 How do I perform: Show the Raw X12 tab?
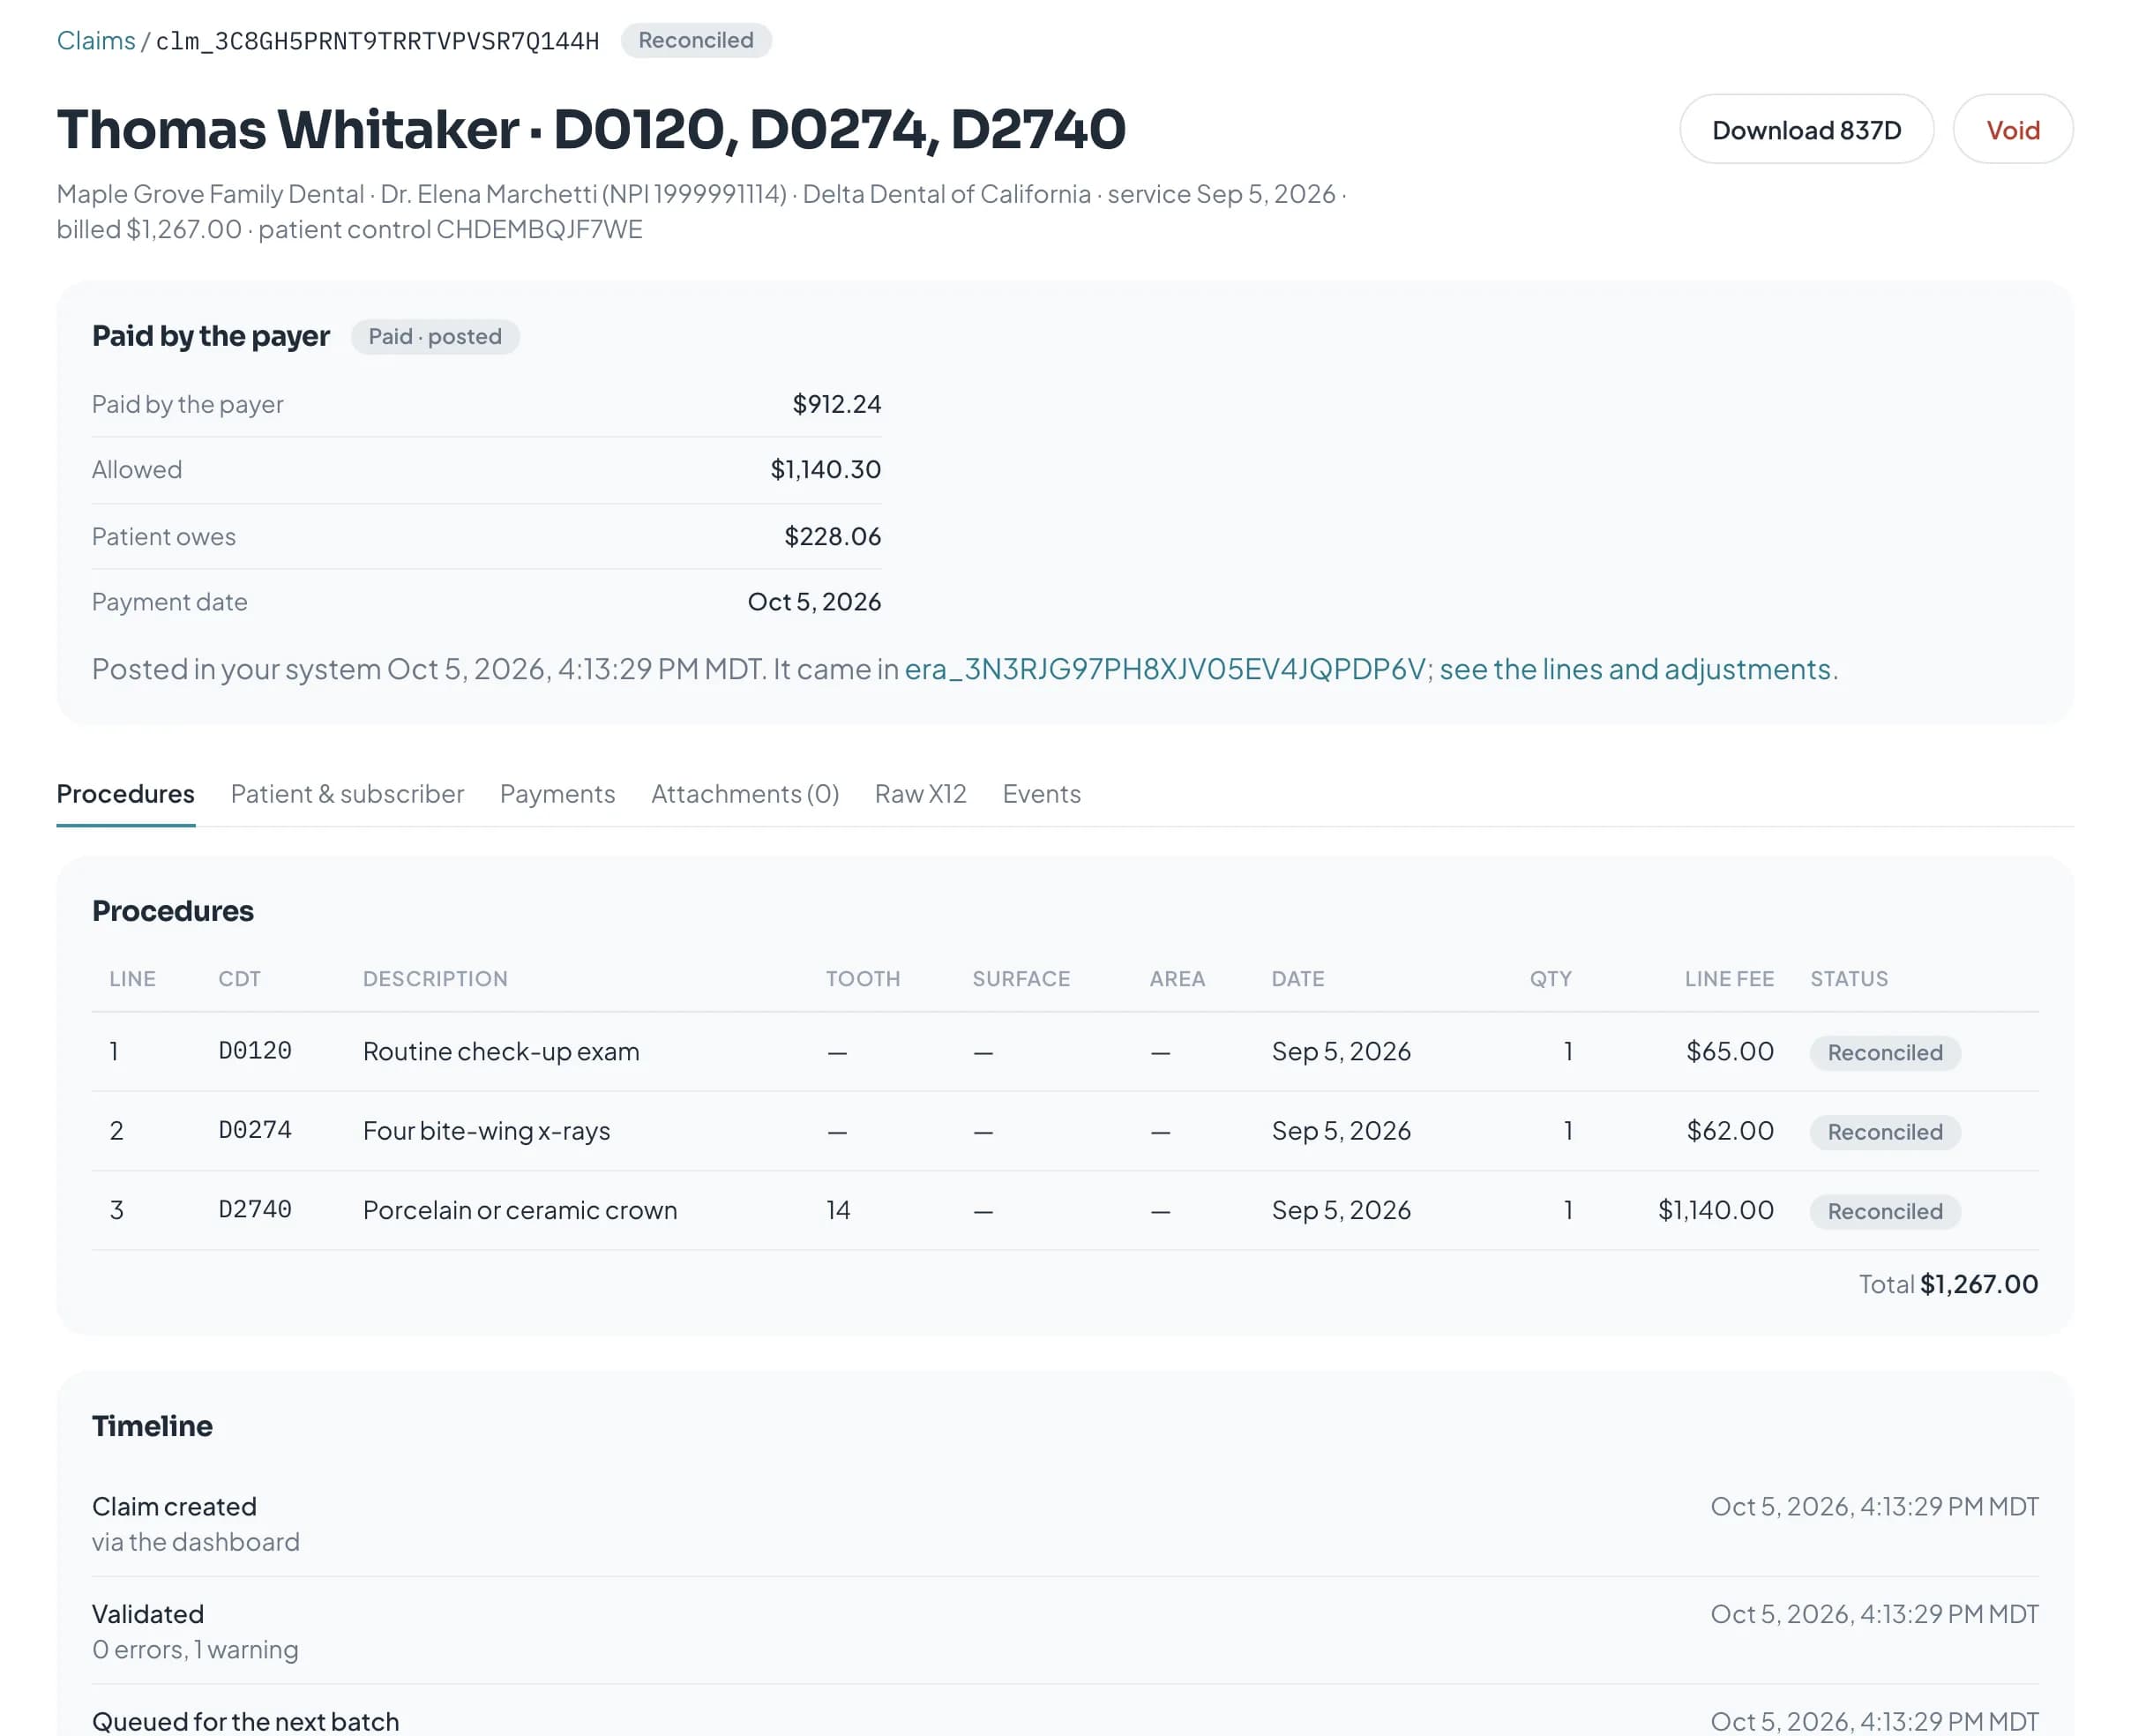(x=920, y=794)
